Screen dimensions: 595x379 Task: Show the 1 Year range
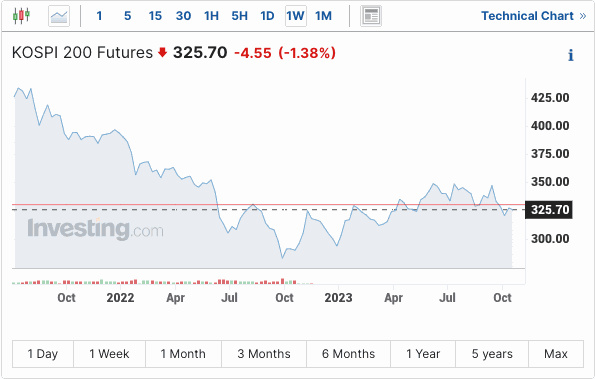pyautogui.click(x=423, y=354)
